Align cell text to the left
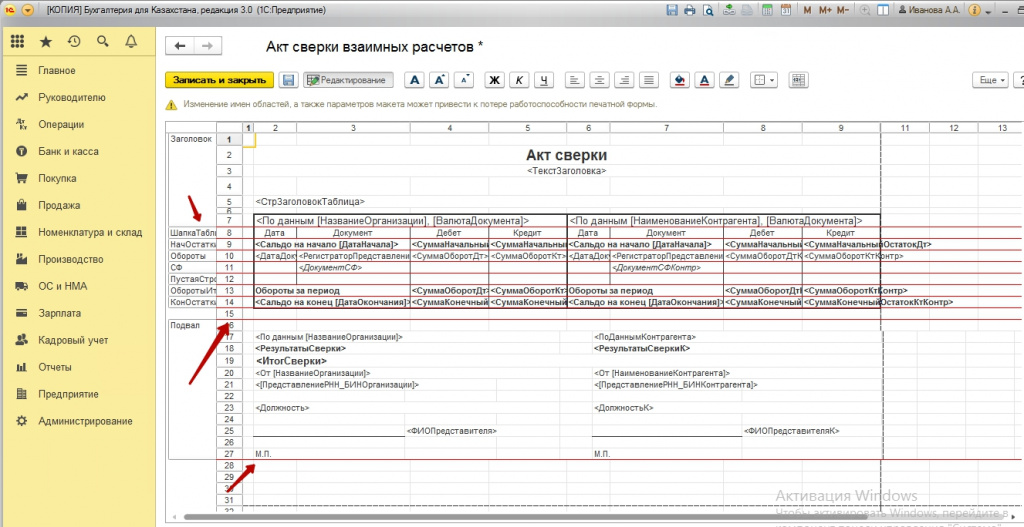 (575, 80)
